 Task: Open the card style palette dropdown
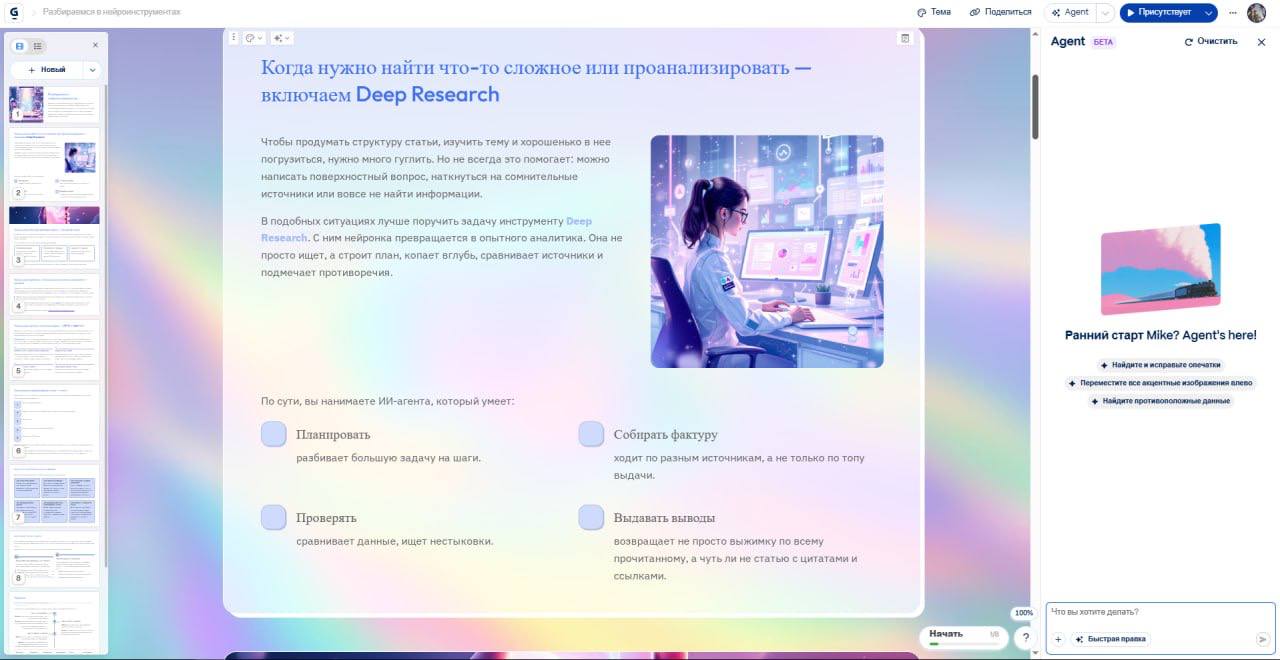tap(254, 38)
